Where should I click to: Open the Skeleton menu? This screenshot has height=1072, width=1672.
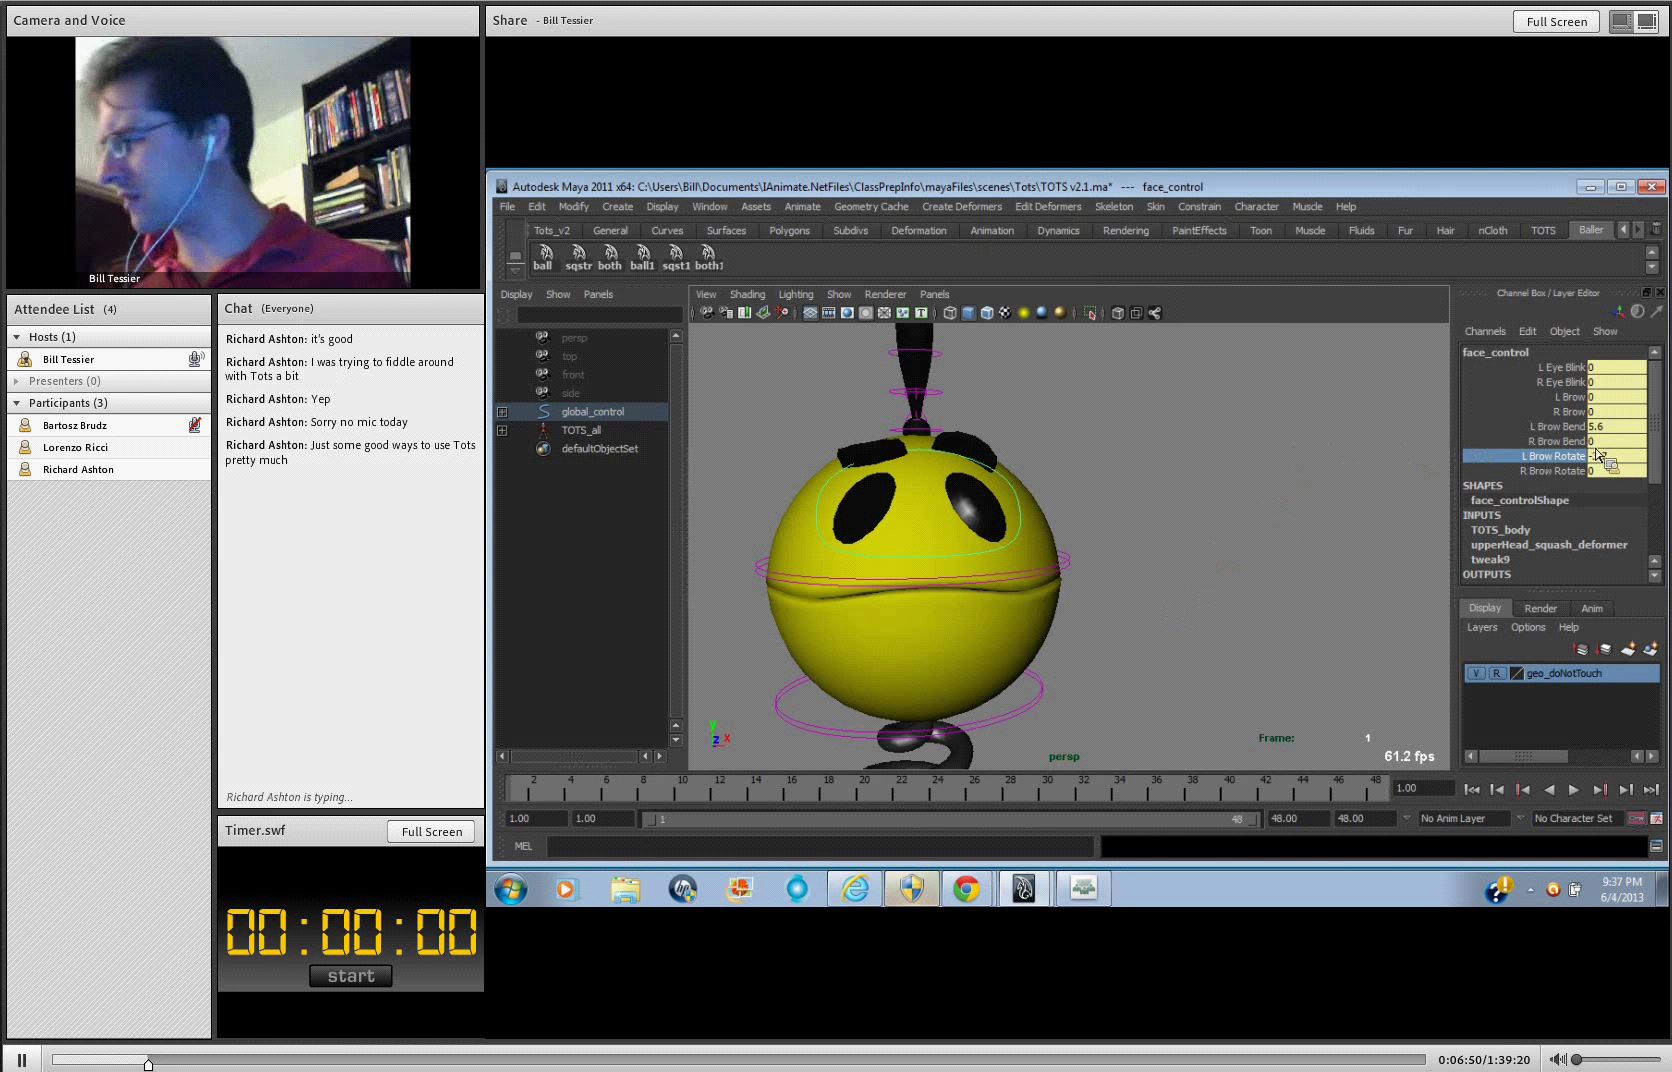tap(1114, 207)
